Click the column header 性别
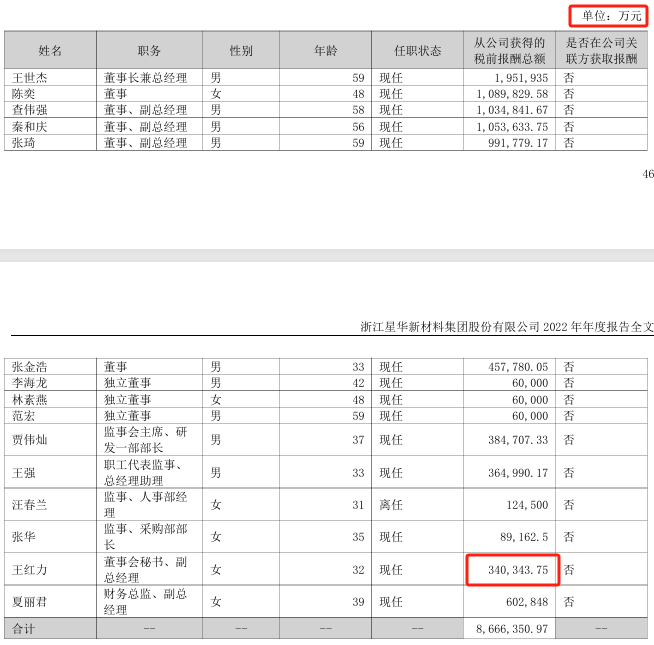This screenshot has height=645, width=654. click(241, 50)
